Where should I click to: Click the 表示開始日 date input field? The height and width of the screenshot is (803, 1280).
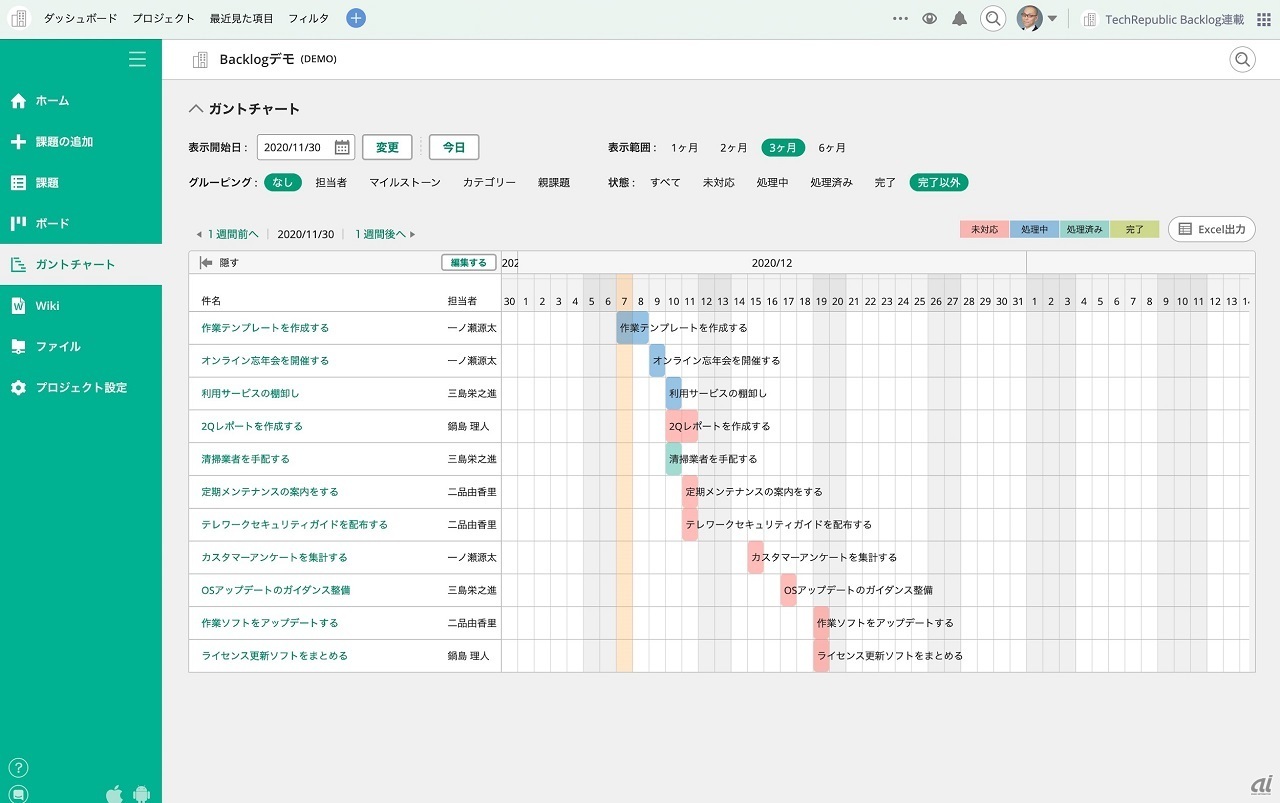[294, 147]
